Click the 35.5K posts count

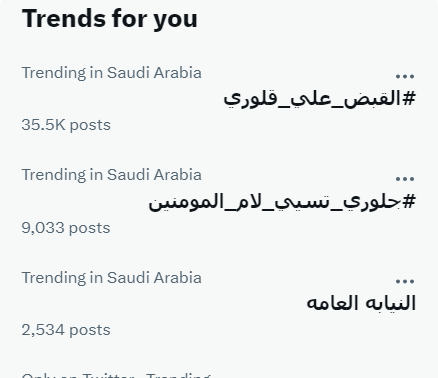pos(66,125)
